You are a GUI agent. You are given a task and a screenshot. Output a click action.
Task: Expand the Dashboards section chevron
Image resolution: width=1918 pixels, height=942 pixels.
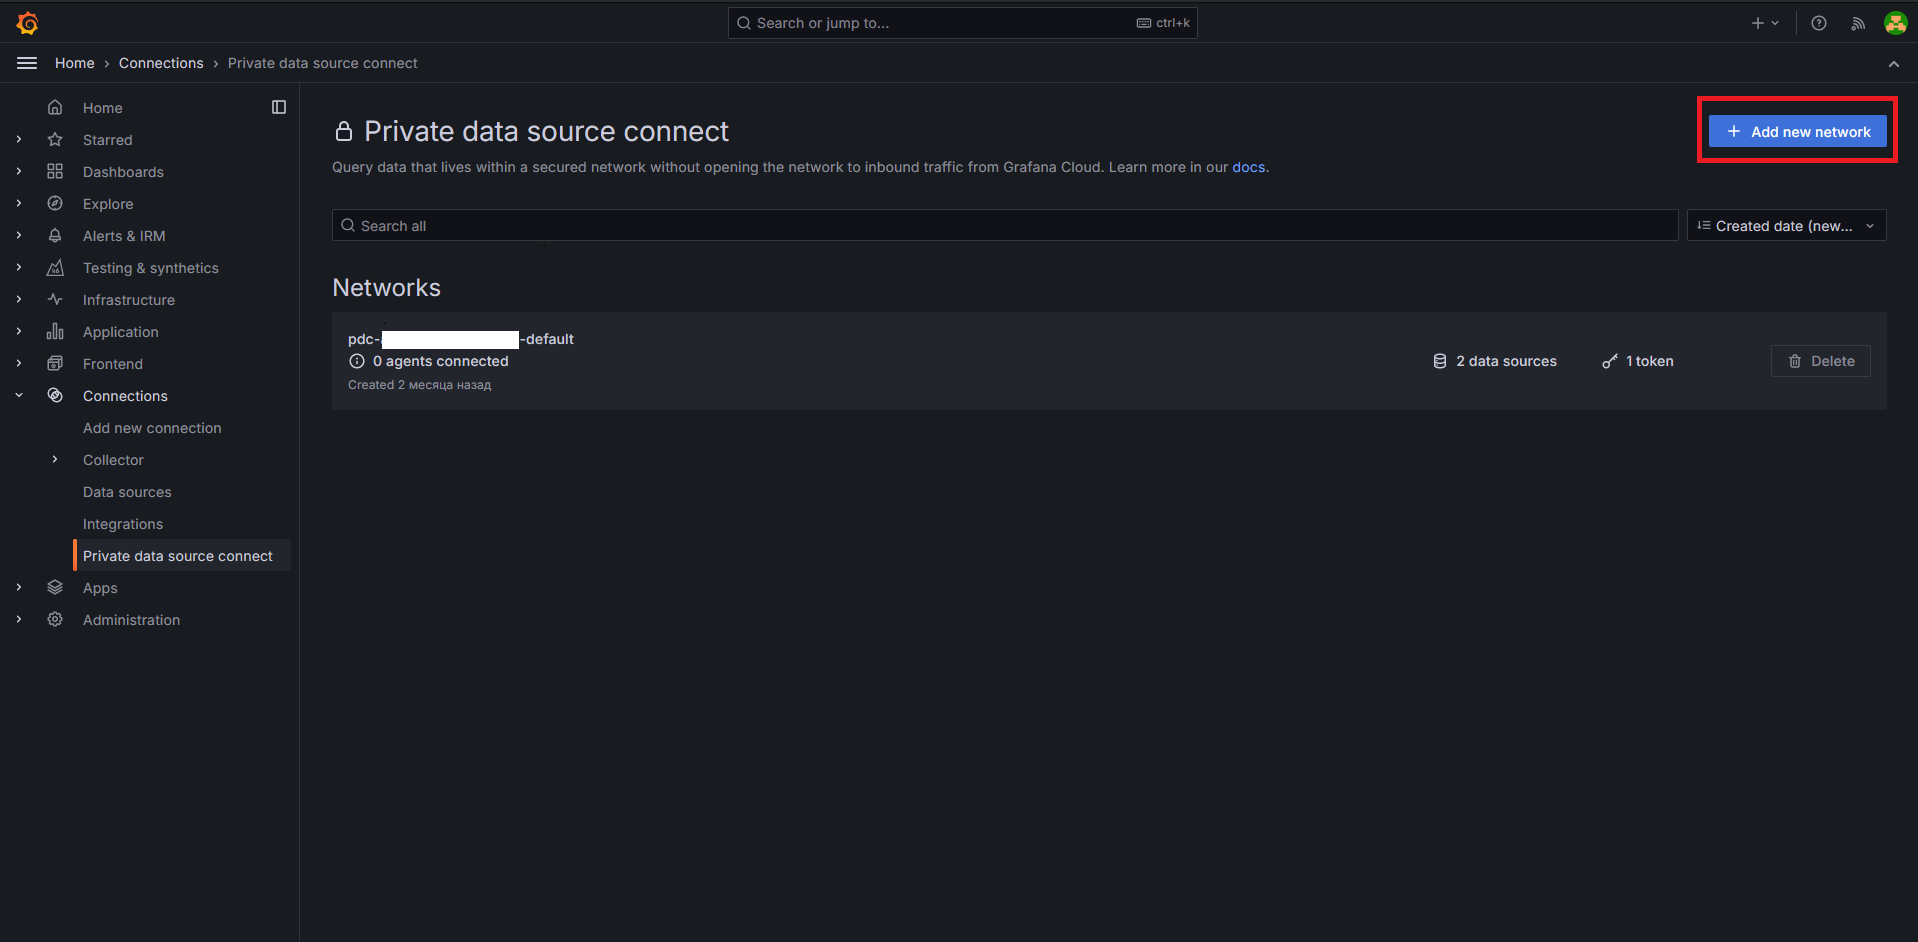tap(19, 171)
